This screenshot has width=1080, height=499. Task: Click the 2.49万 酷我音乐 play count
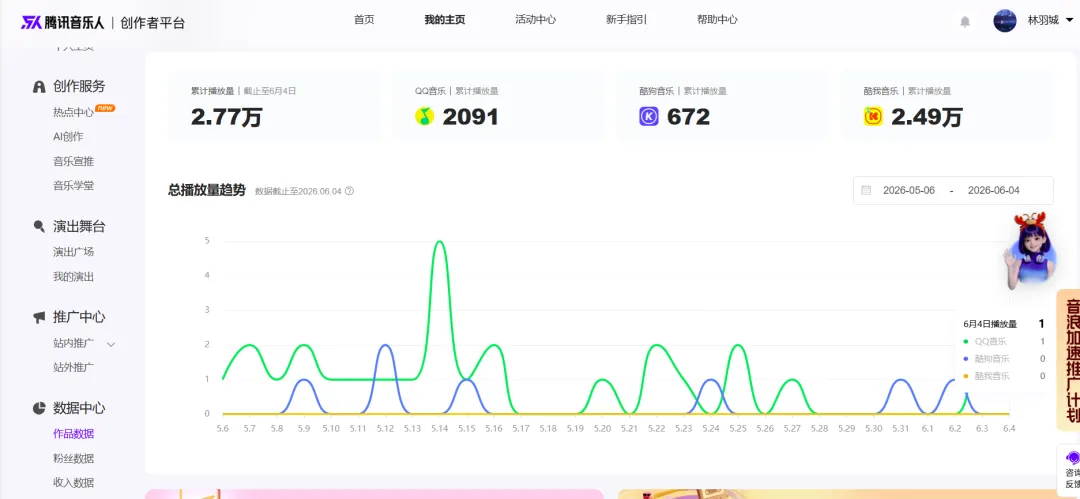click(926, 117)
